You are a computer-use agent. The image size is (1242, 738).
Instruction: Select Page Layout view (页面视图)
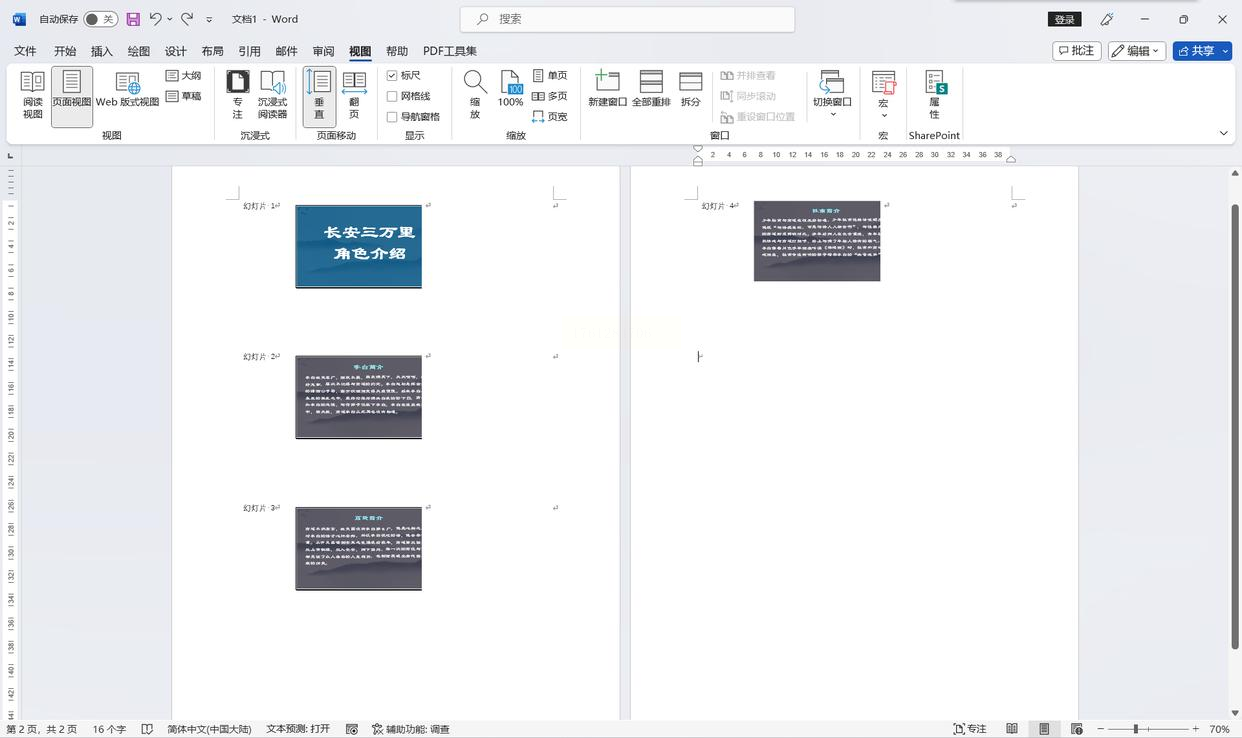tap(72, 96)
